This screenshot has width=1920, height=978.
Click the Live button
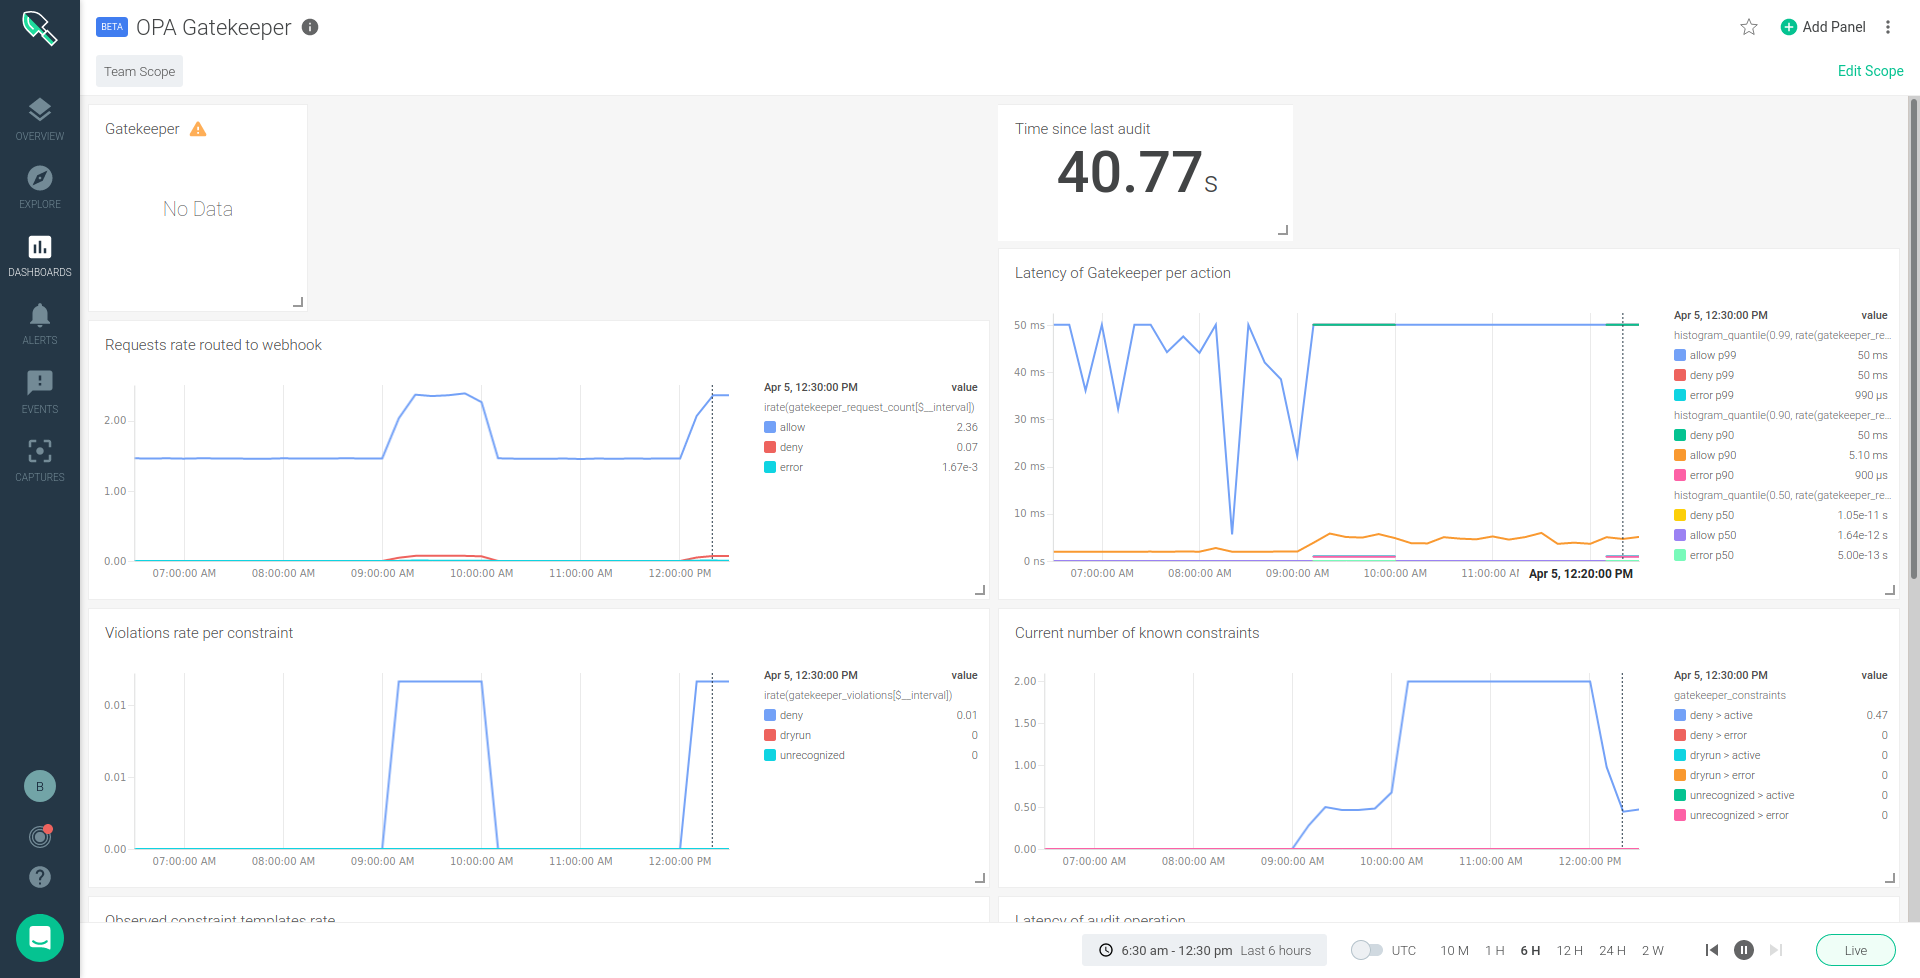coord(1855,951)
